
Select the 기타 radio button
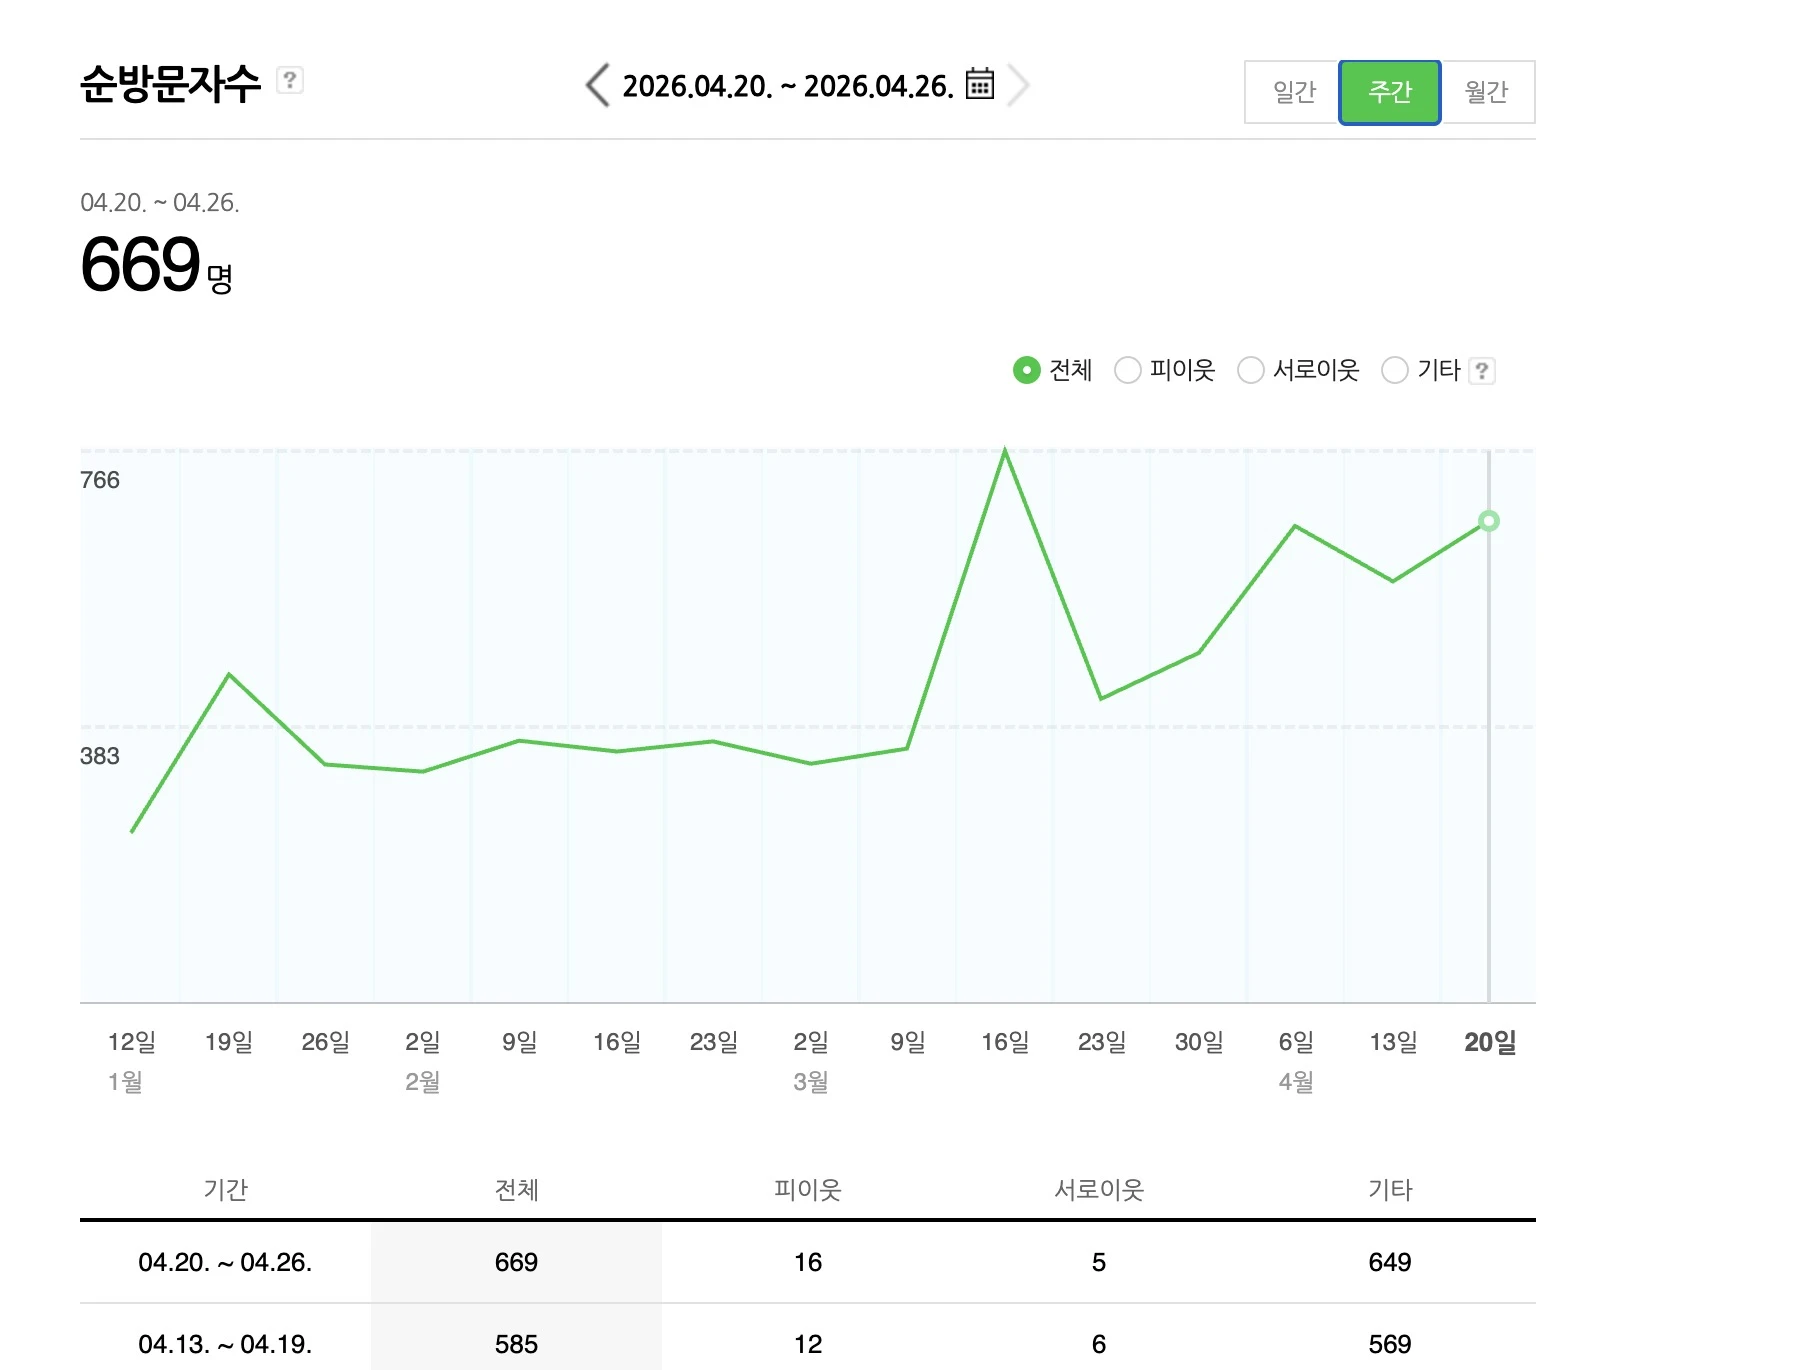[1395, 370]
